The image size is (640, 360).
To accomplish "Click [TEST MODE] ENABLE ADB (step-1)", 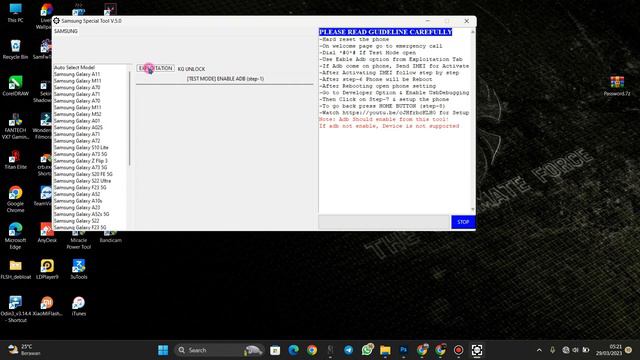I will coord(225,78).
